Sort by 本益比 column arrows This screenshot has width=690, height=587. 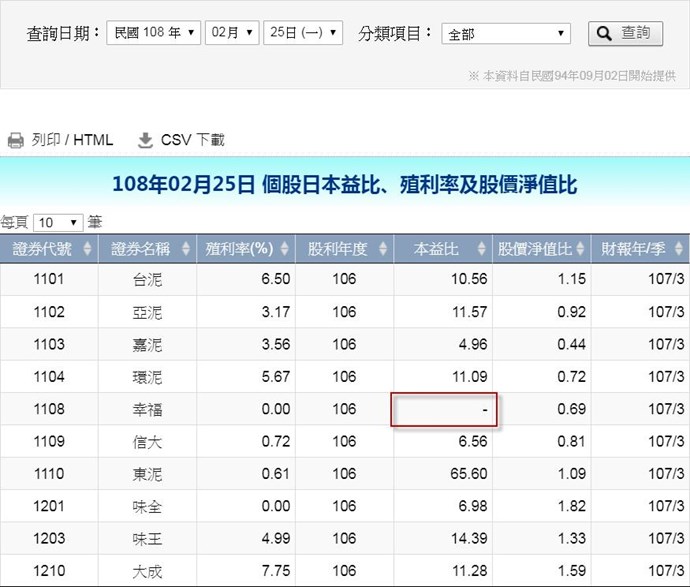[x=481, y=249]
